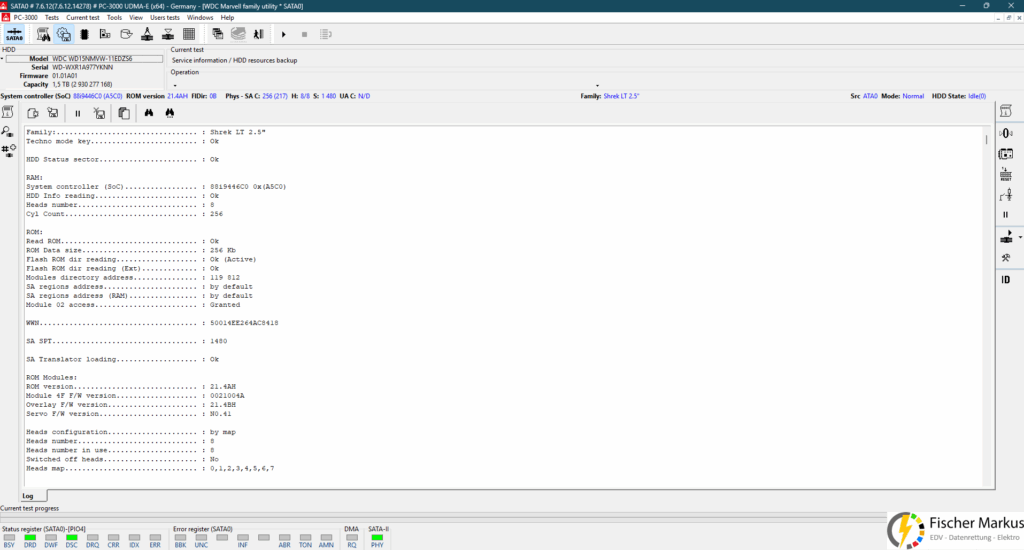
Task: Click the hash settings icon on left sidebar
Action: (8, 151)
